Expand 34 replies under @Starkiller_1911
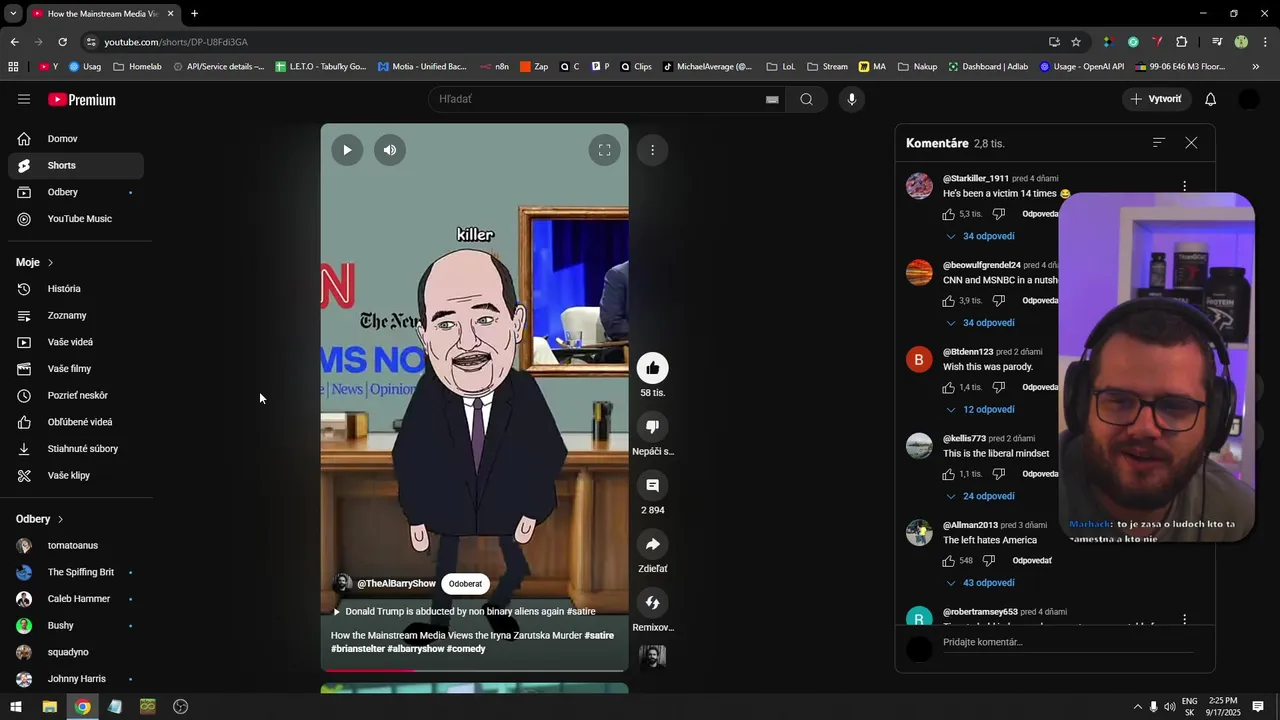 coord(980,236)
